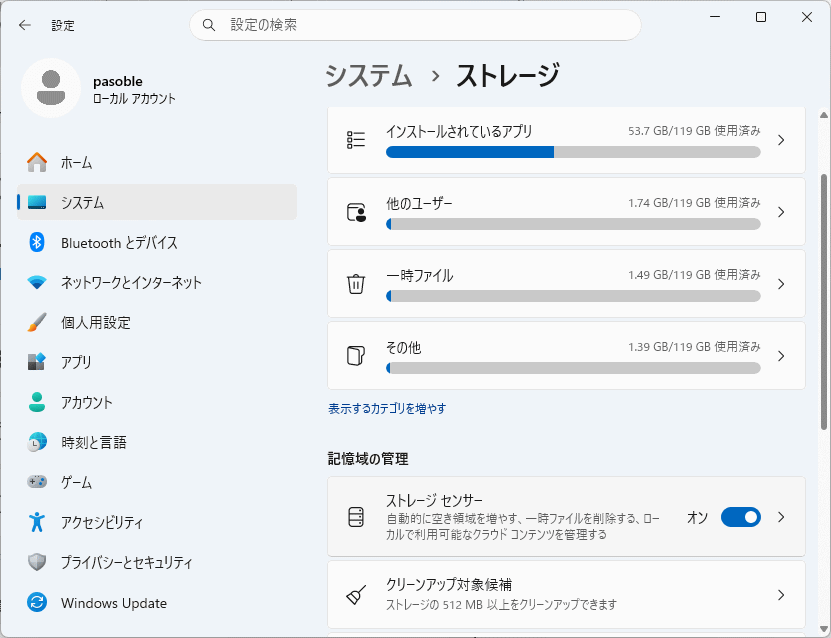Select 時刻と言語 label in sidebar

94,442
